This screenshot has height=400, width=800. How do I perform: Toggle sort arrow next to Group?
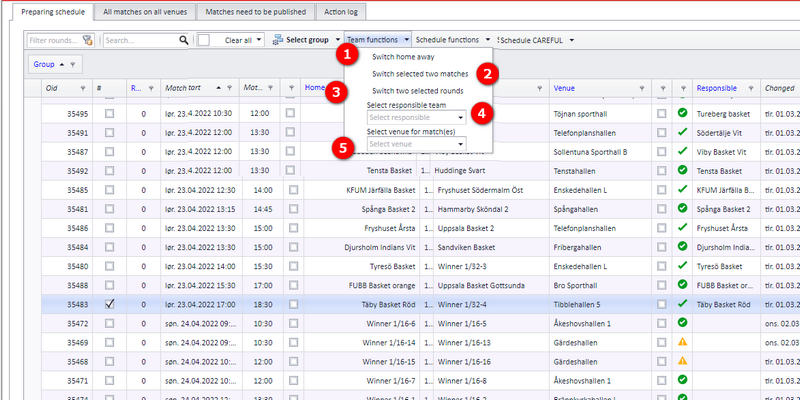point(62,64)
